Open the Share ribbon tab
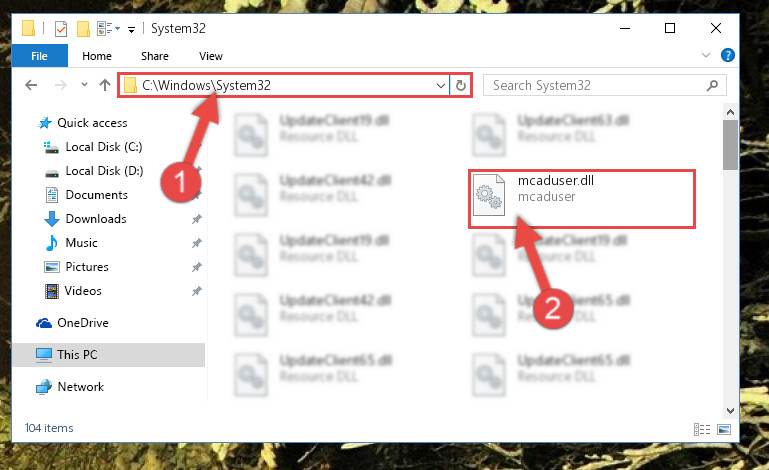 click(155, 56)
